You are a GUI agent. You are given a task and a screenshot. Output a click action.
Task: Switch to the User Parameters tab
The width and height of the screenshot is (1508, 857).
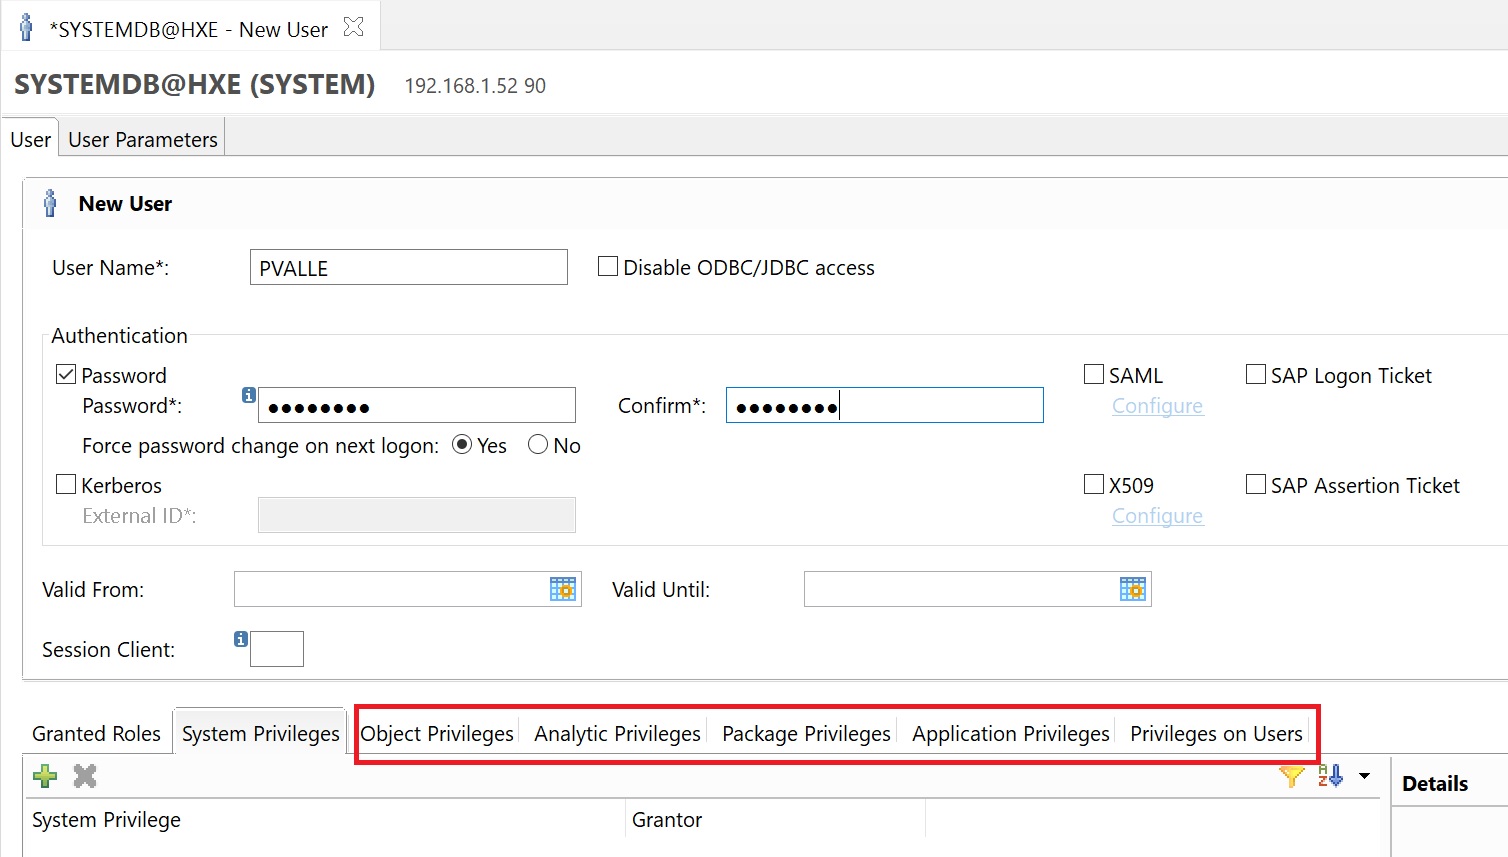pyautogui.click(x=142, y=140)
